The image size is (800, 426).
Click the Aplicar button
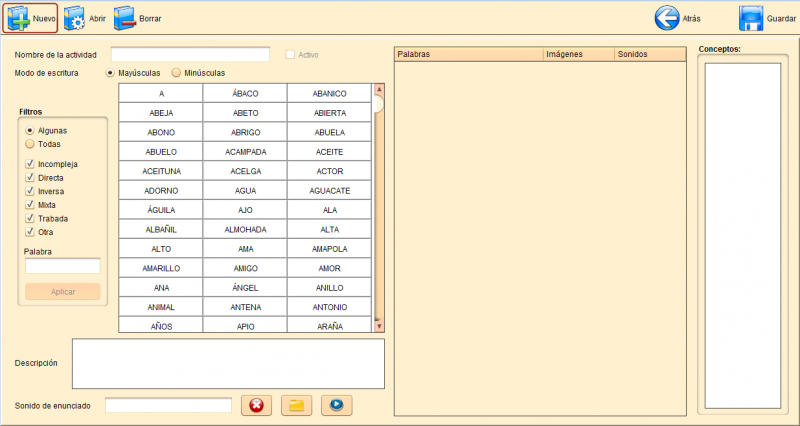pos(63,292)
